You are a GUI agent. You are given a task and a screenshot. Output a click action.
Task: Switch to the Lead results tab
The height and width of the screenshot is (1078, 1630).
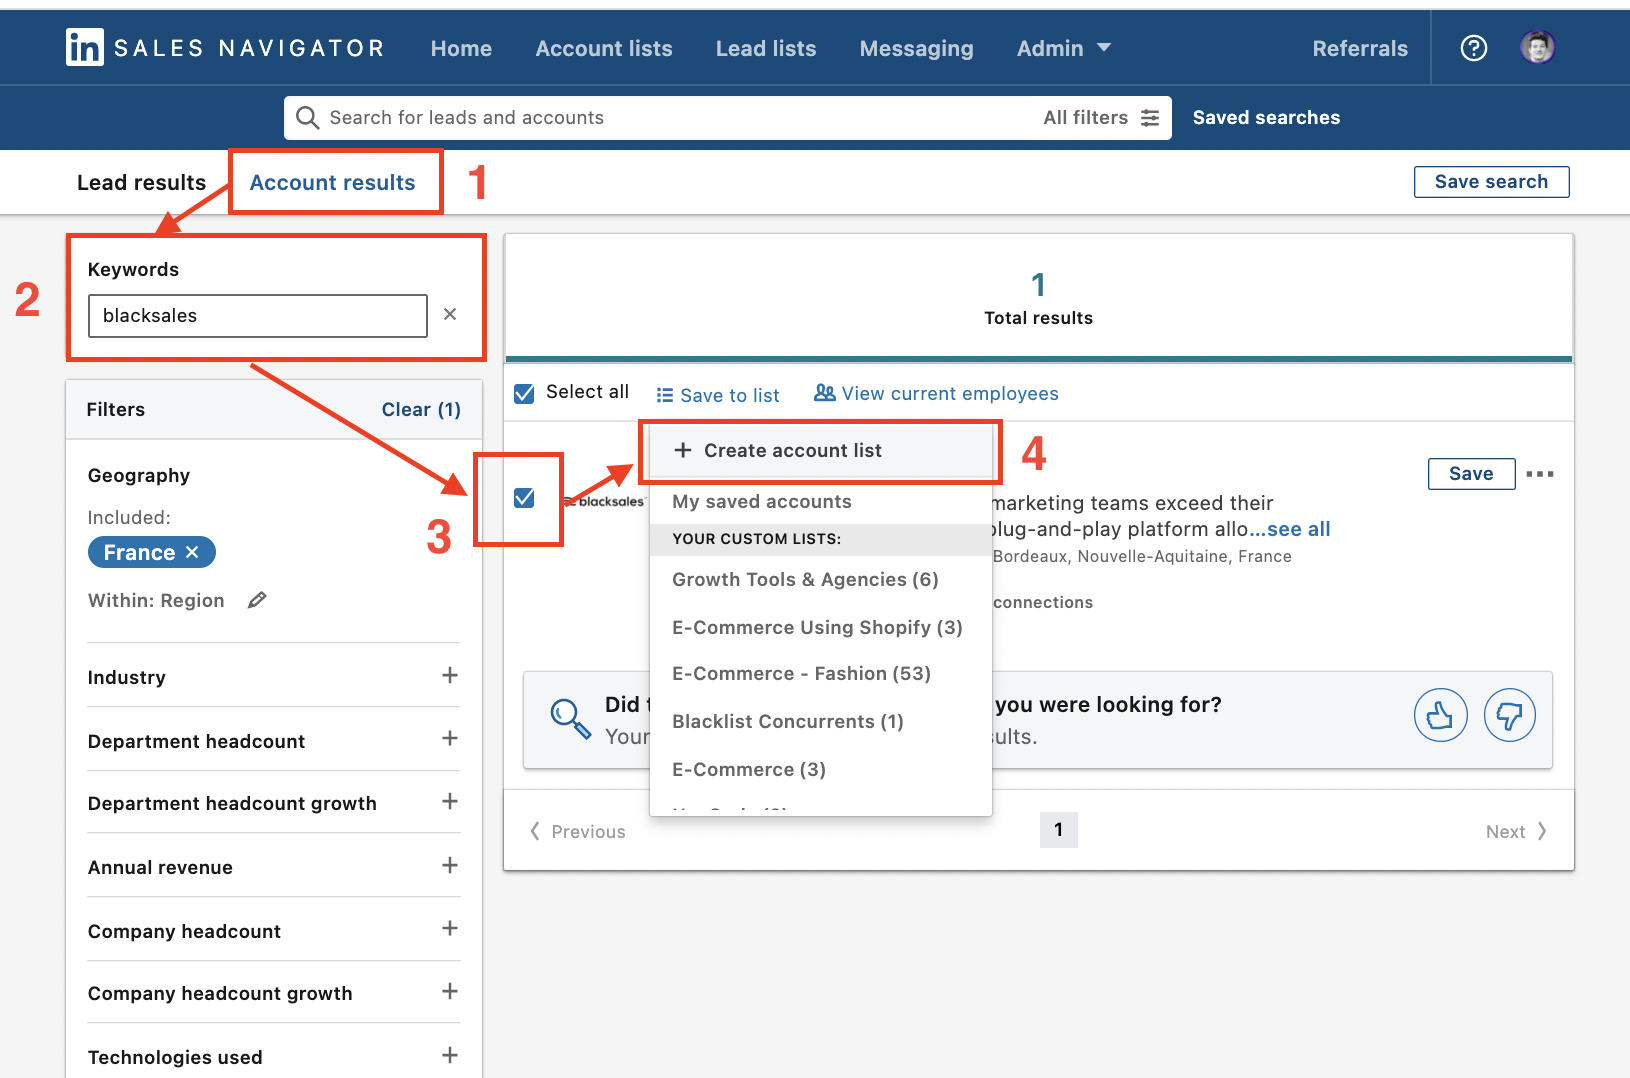(x=142, y=182)
